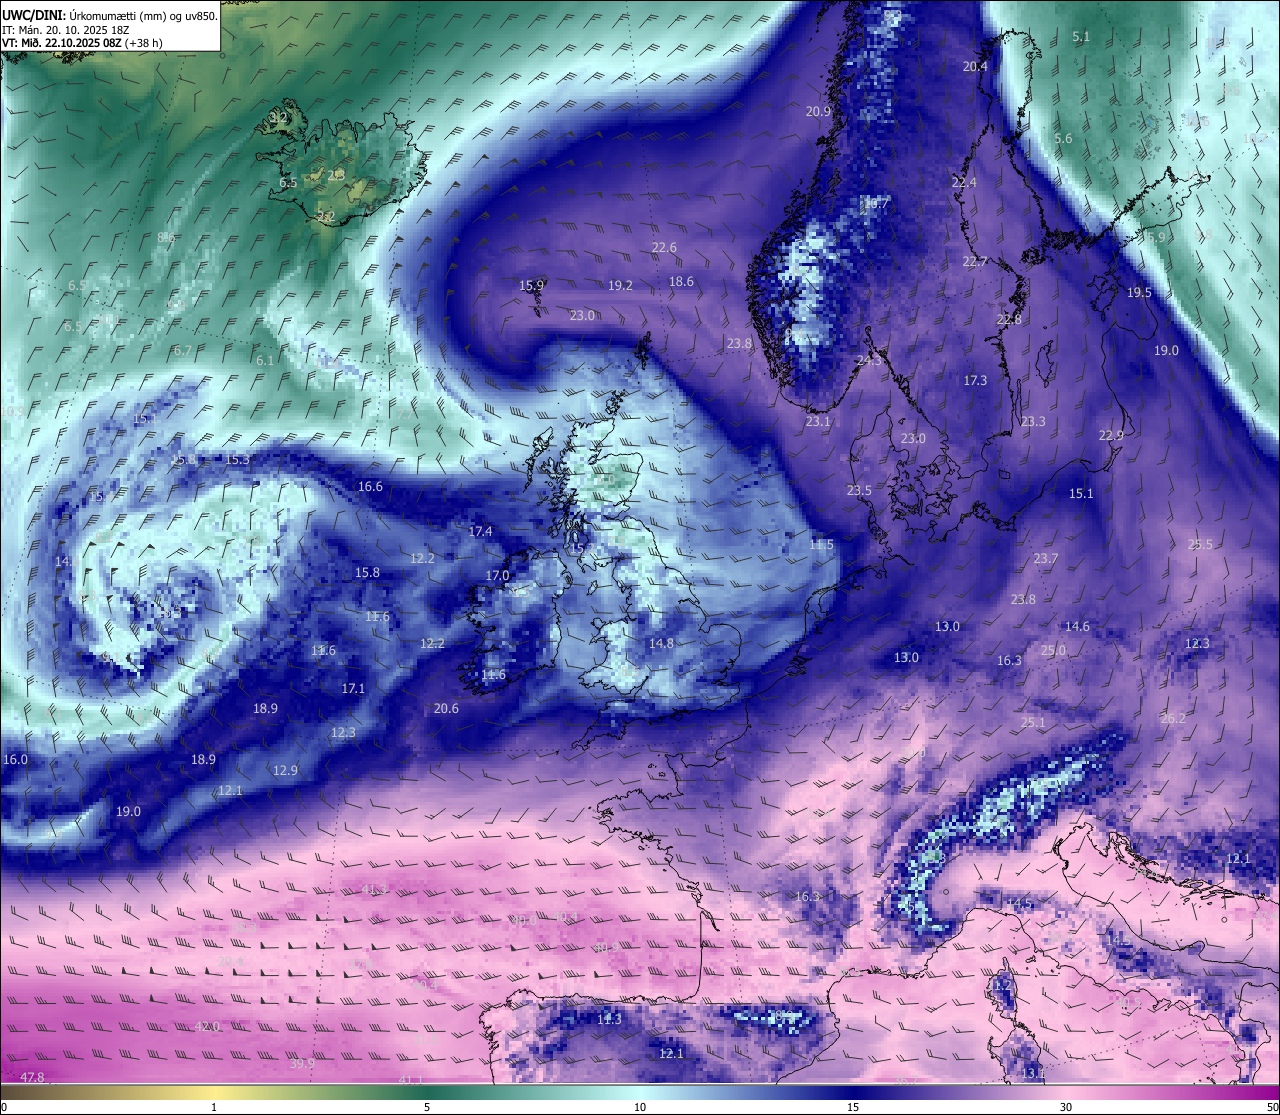Click the 18.6 map value

click(681, 282)
